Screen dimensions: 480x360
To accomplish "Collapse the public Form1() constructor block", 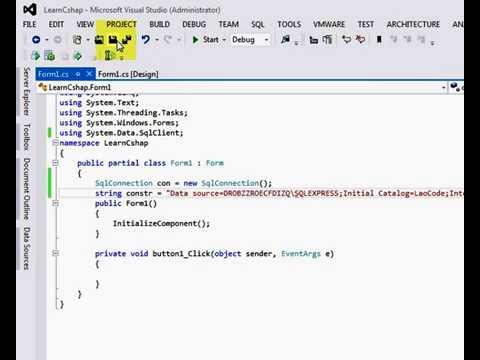I will (x=55, y=203).
